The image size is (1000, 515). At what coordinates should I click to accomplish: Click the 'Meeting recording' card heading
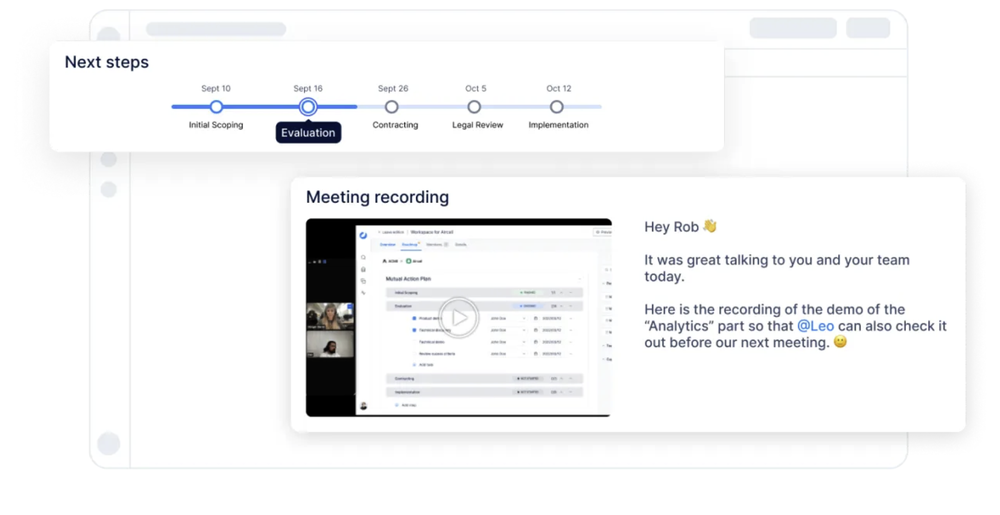tap(378, 197)
